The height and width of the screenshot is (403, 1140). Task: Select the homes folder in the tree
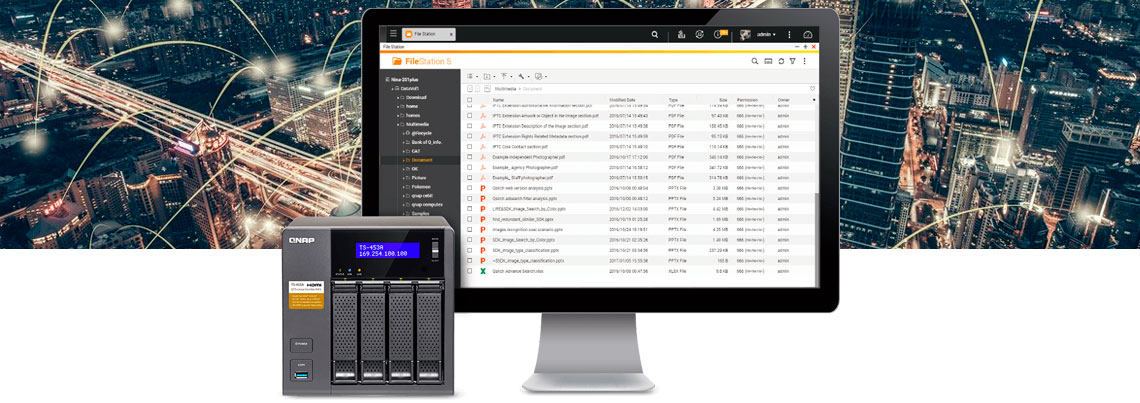[x=413, y=115]
